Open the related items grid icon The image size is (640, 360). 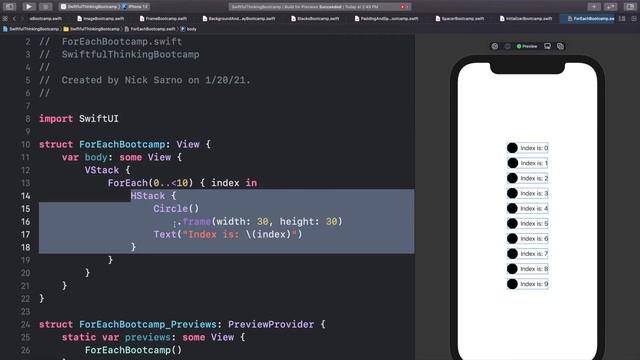[x=5, y=18]
